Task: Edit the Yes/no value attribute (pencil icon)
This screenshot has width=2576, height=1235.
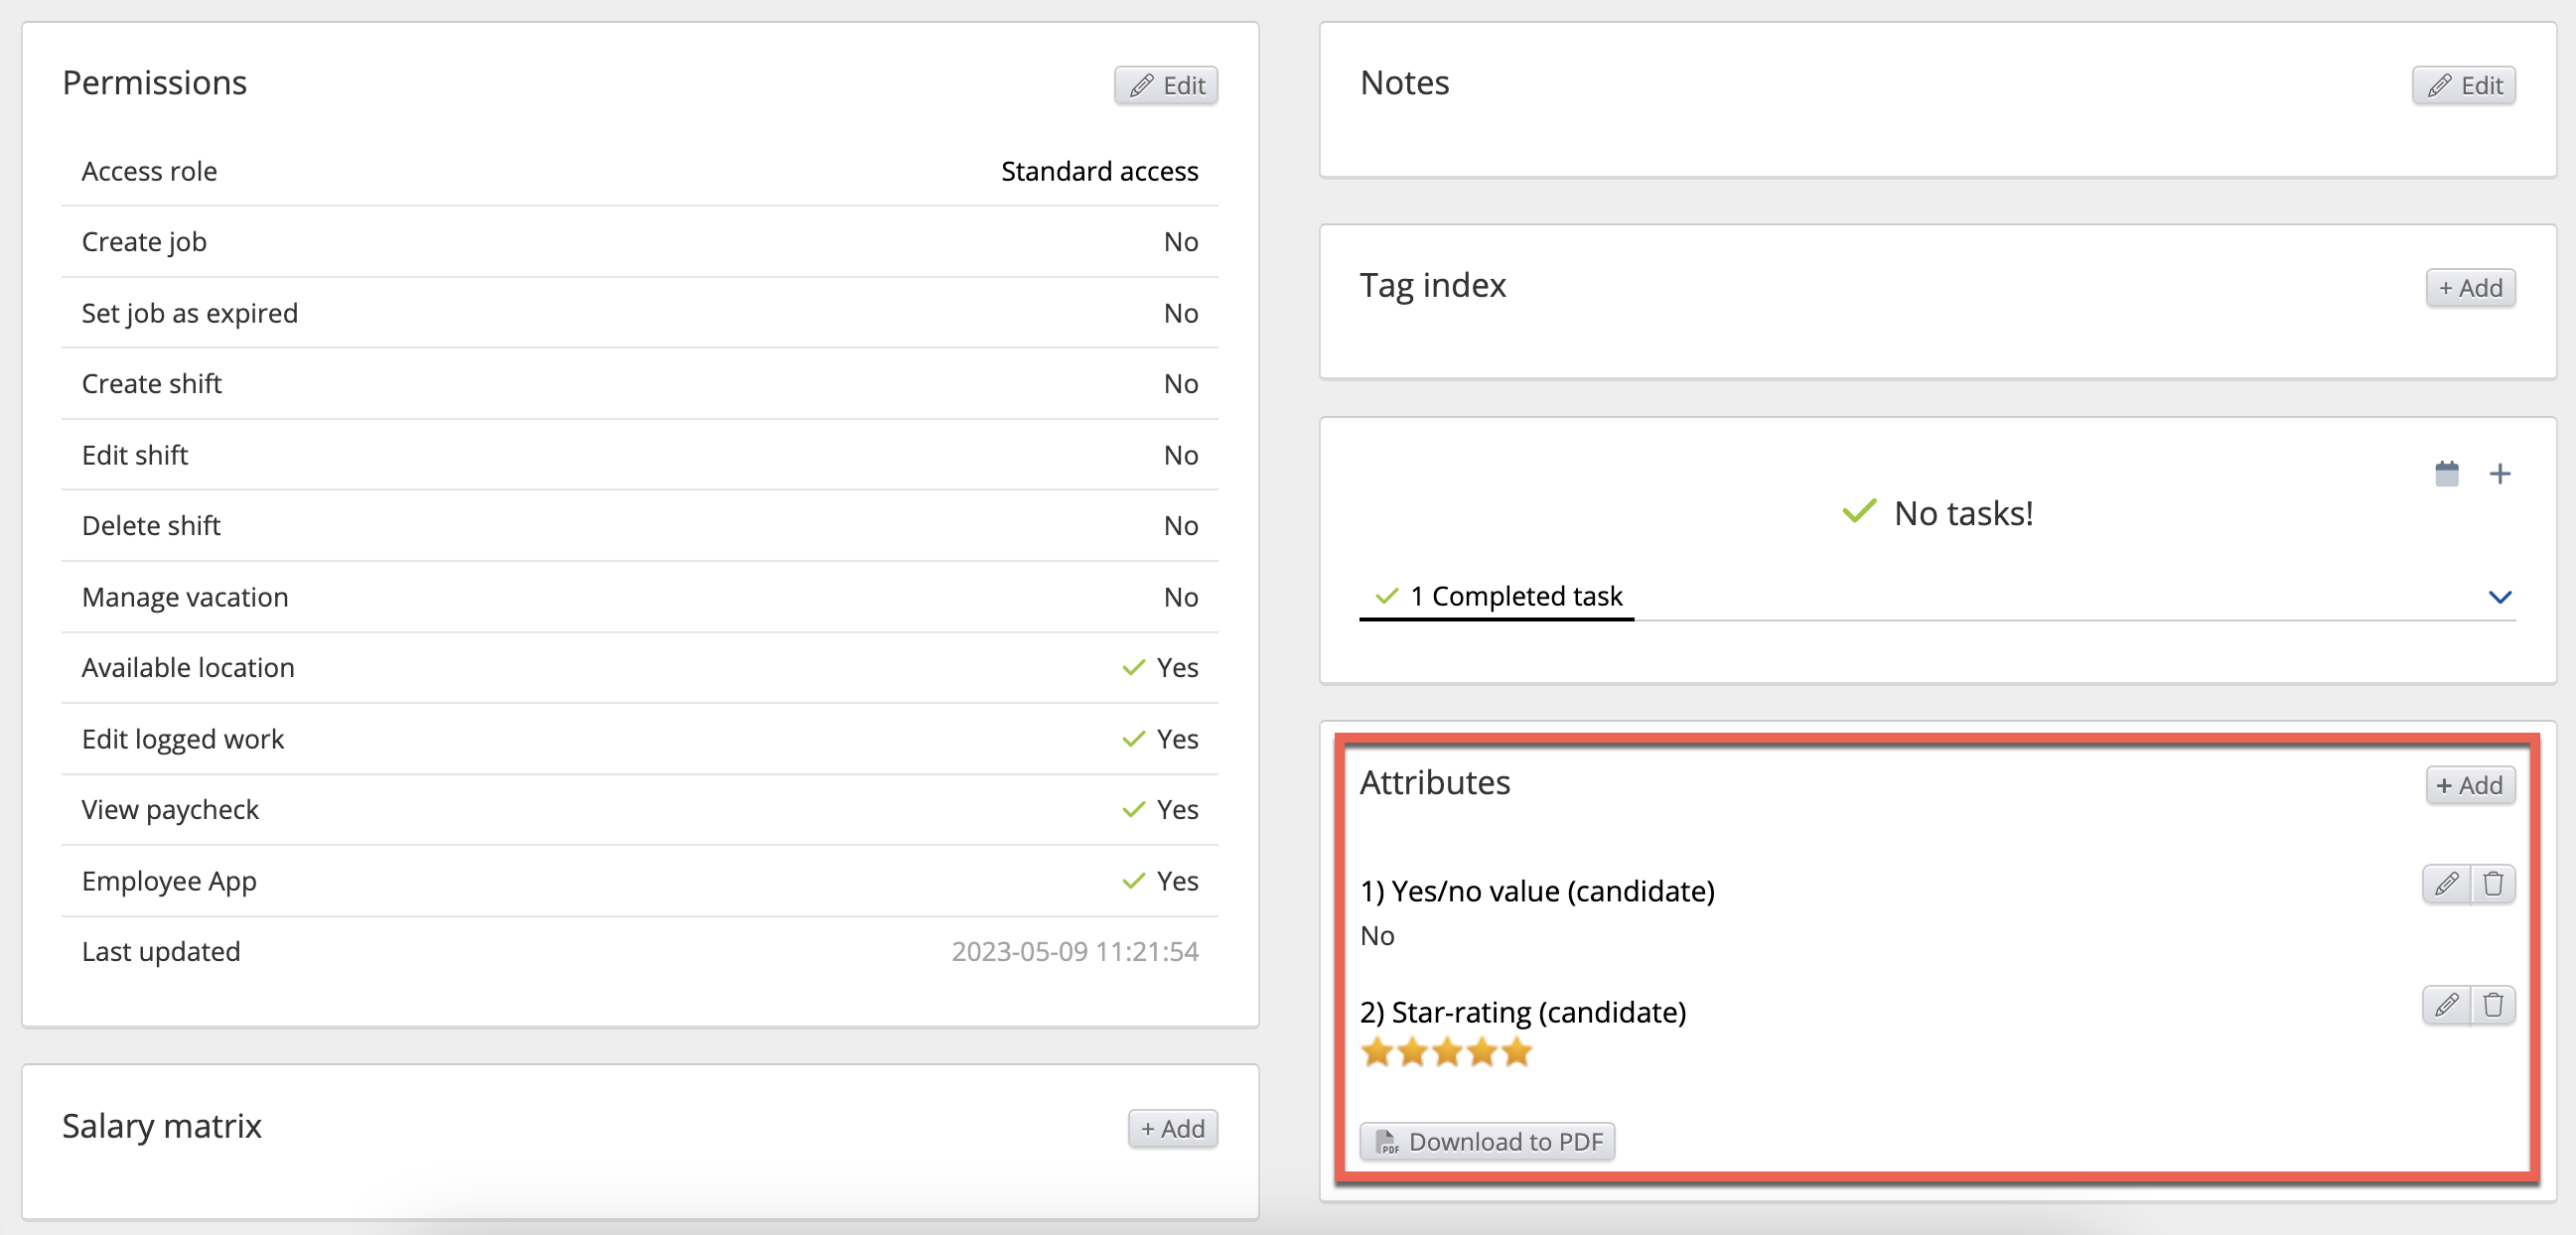Action: (2446, 884)
